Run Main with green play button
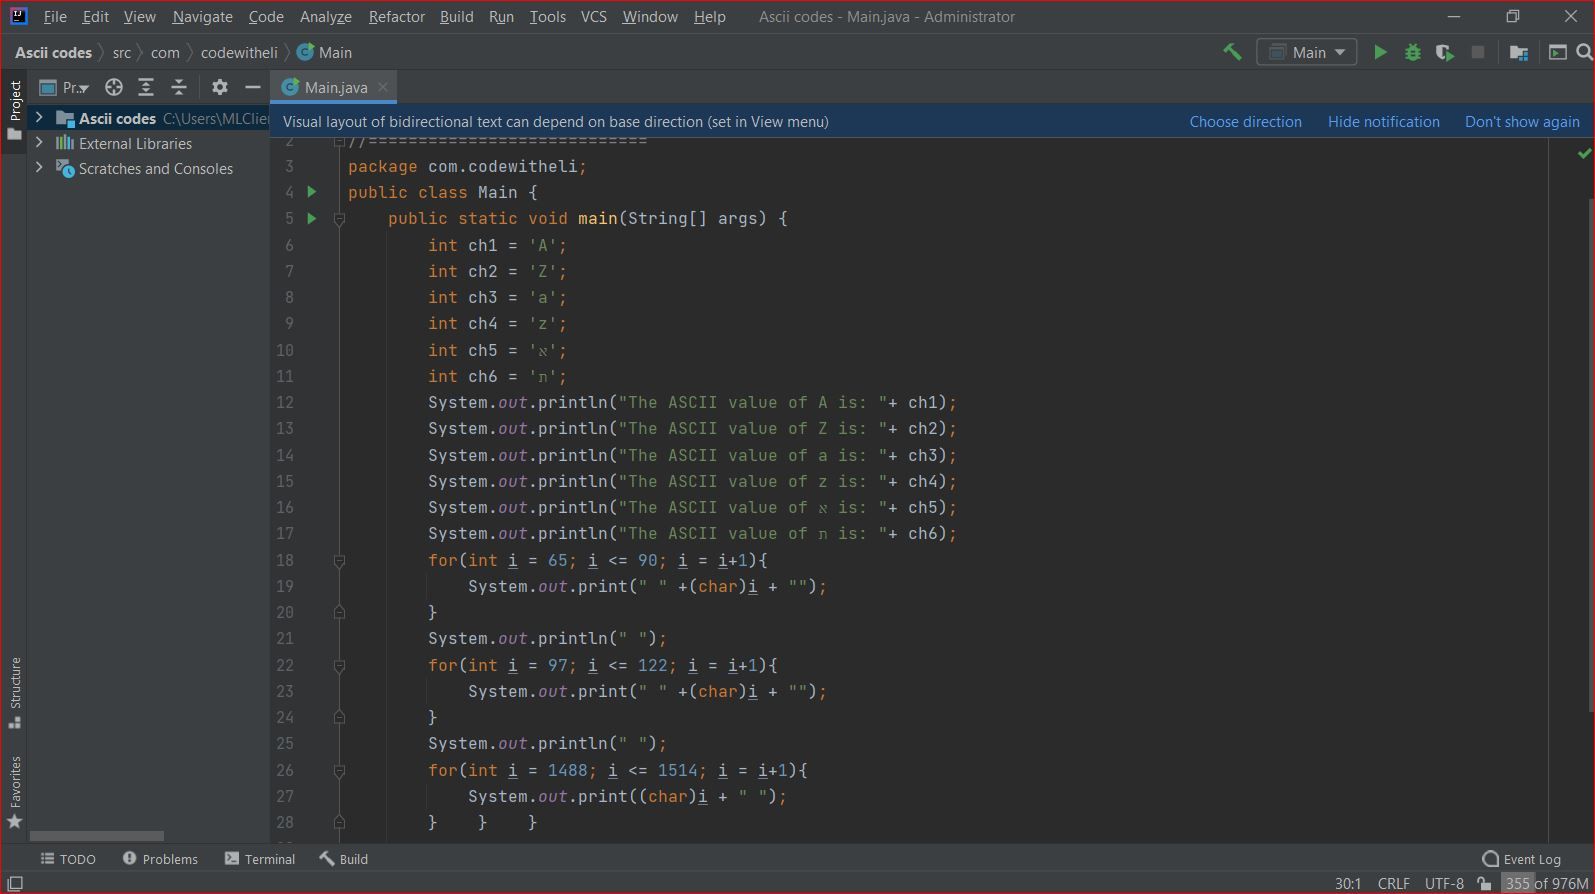The height and width of the screenshot is (894, 1595). (1380, 52)
